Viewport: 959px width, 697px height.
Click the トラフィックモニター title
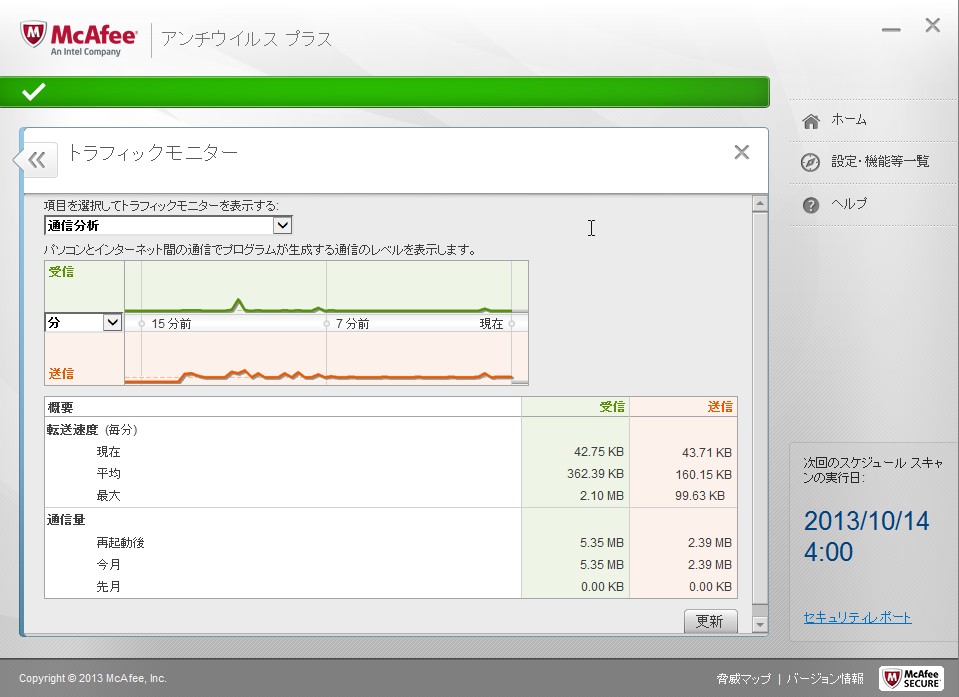152,152
